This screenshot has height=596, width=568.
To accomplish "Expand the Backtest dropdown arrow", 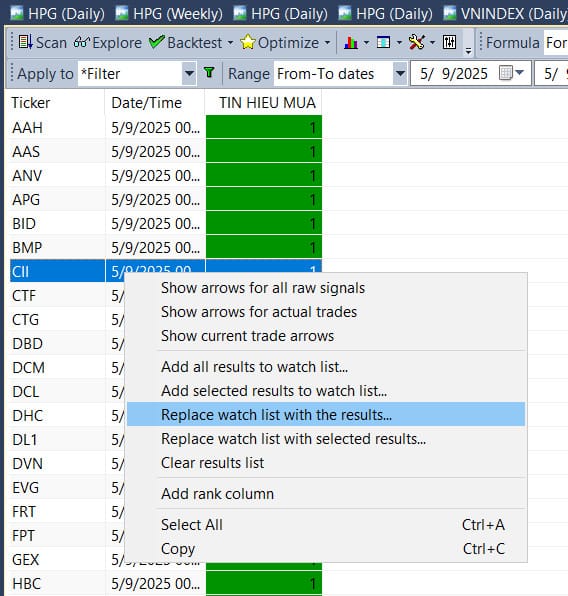I will 230,43.
